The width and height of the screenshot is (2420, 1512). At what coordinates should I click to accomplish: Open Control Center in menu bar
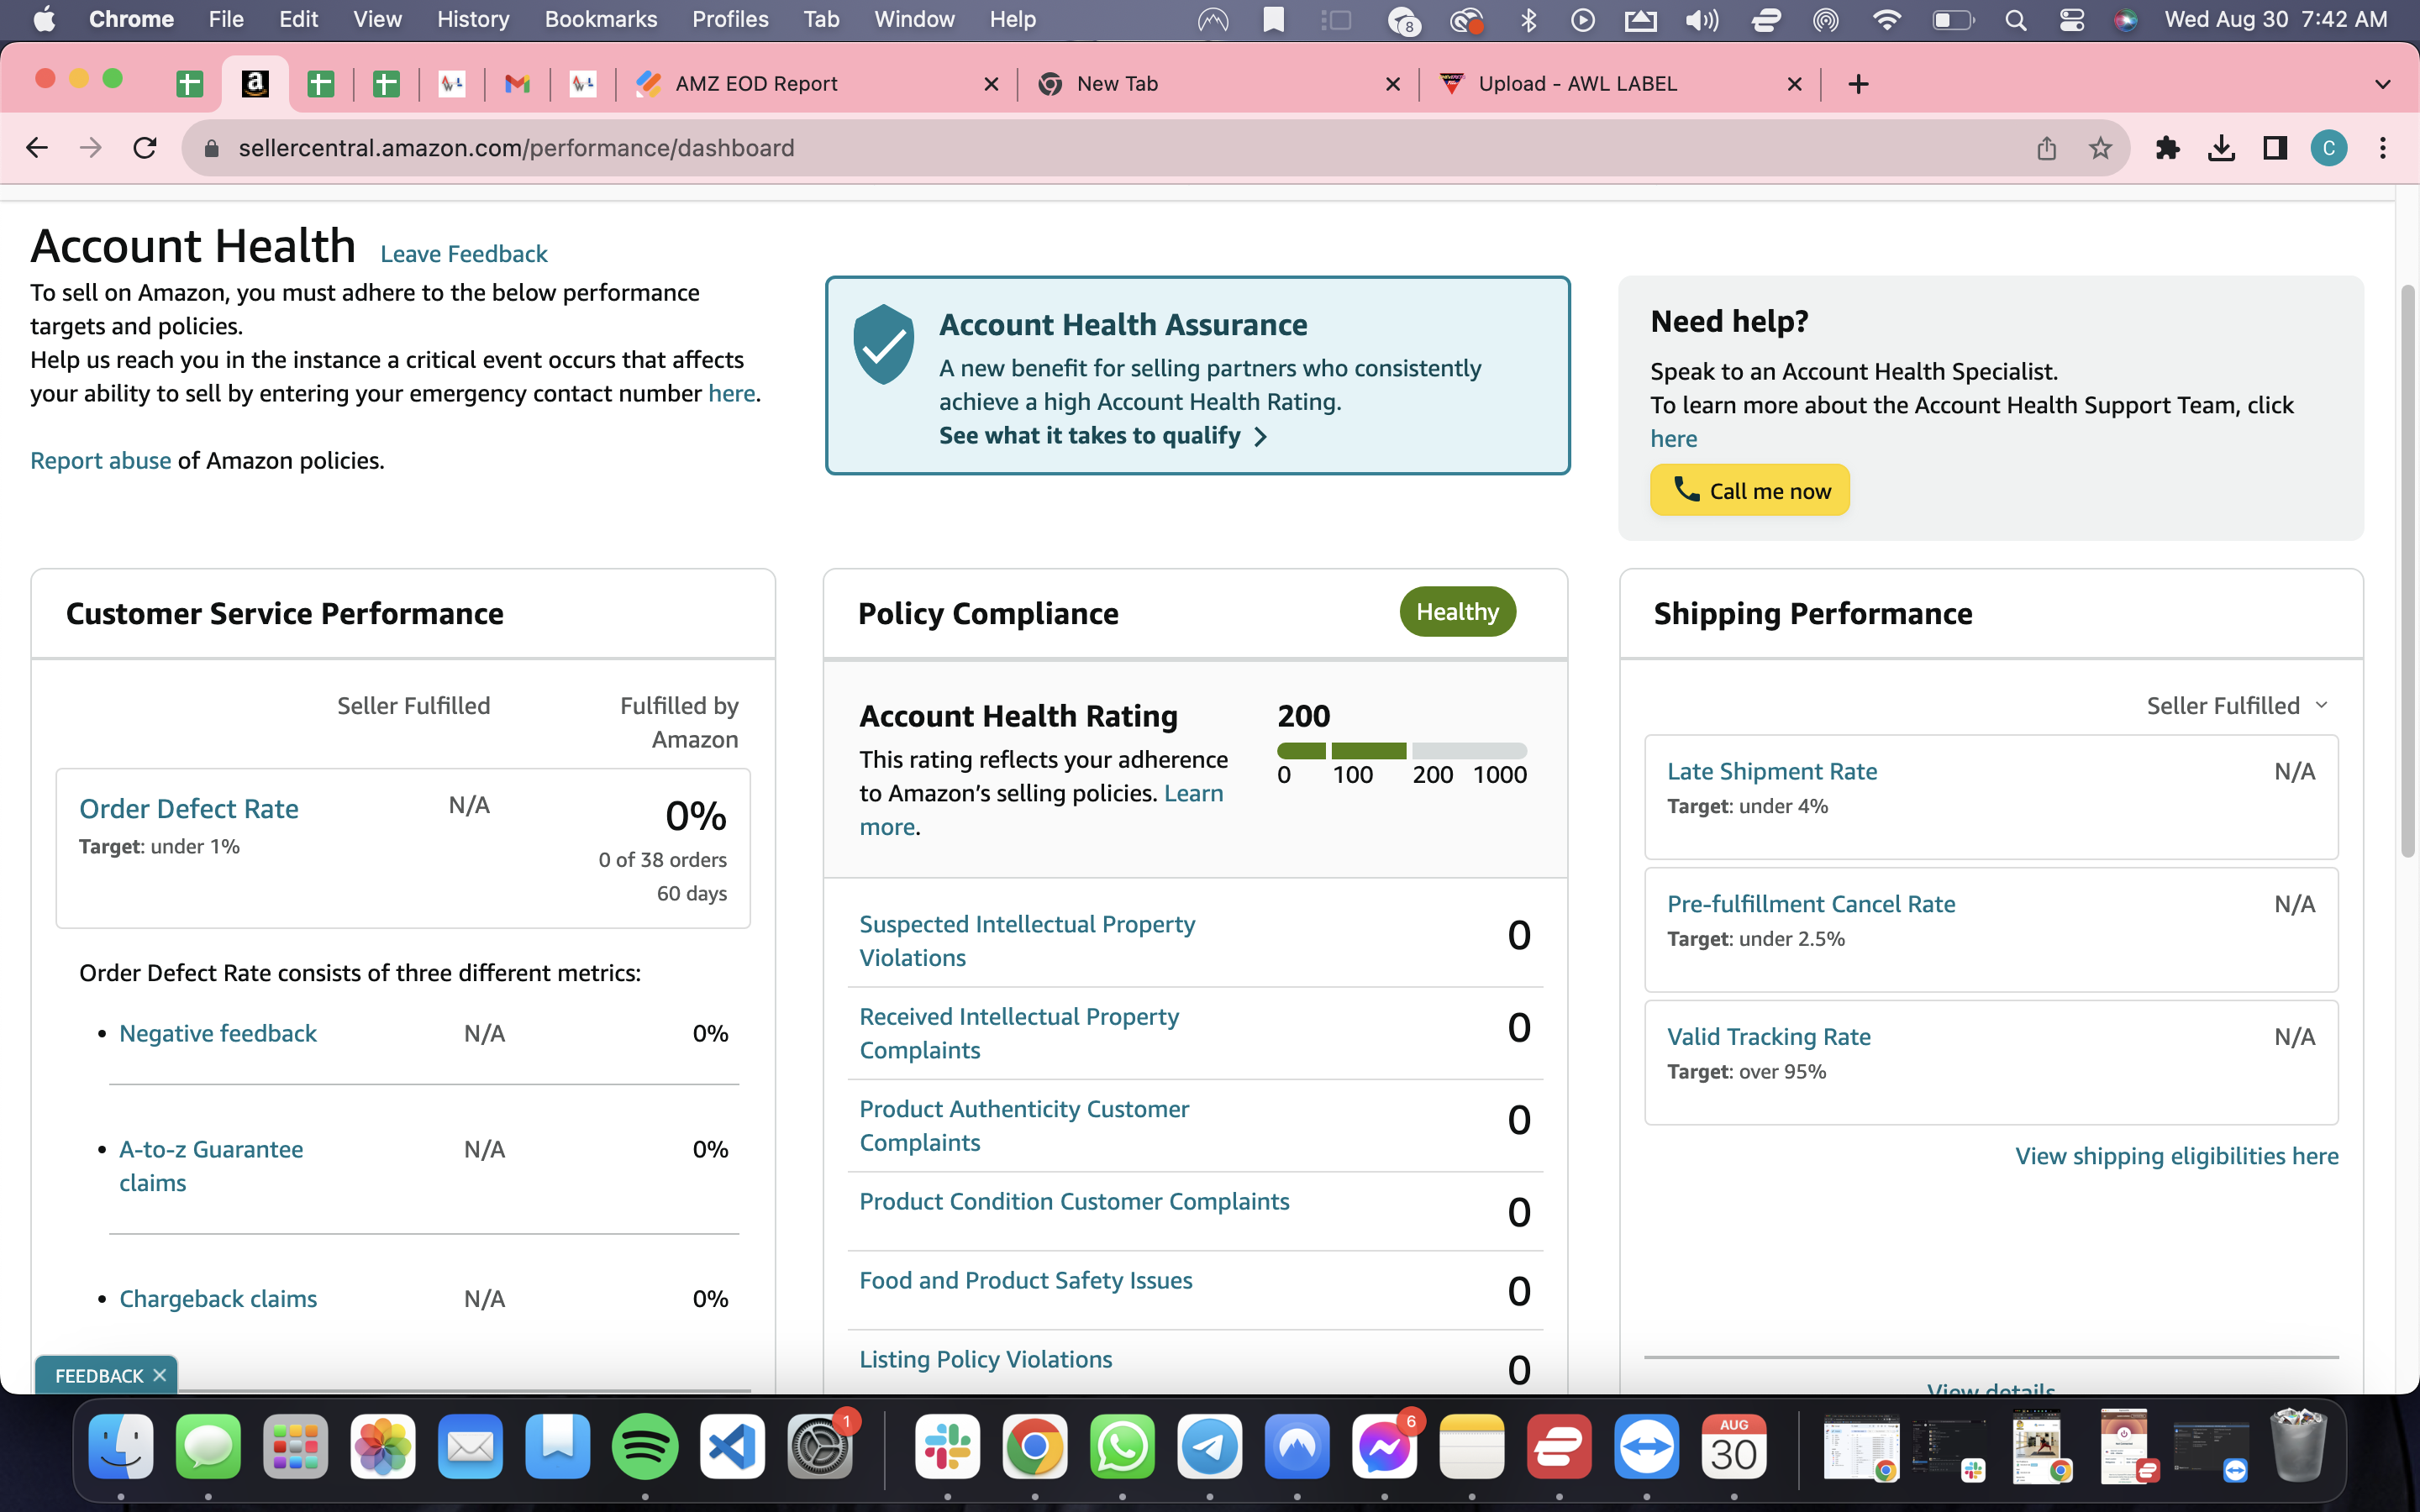coord(2071,20)
